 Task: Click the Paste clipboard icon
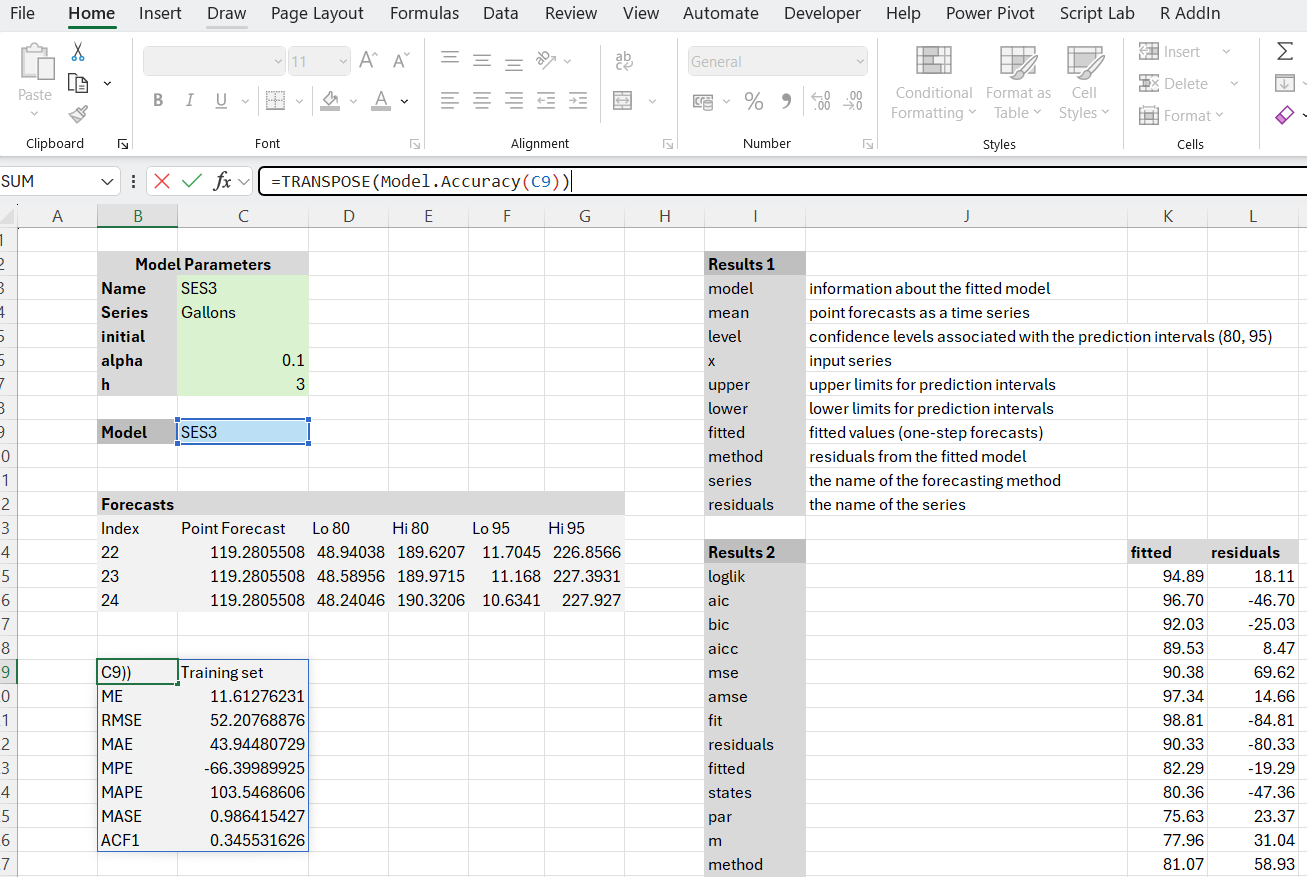tap(35, 63)
